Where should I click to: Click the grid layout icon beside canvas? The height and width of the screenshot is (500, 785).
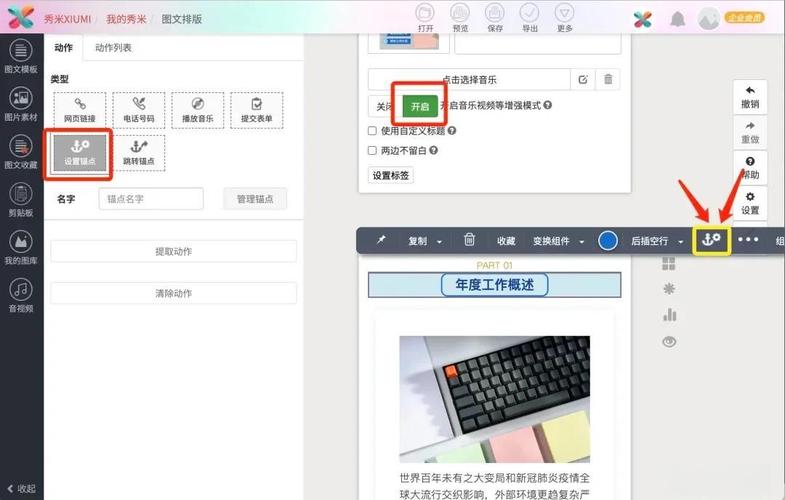(669, 263)
